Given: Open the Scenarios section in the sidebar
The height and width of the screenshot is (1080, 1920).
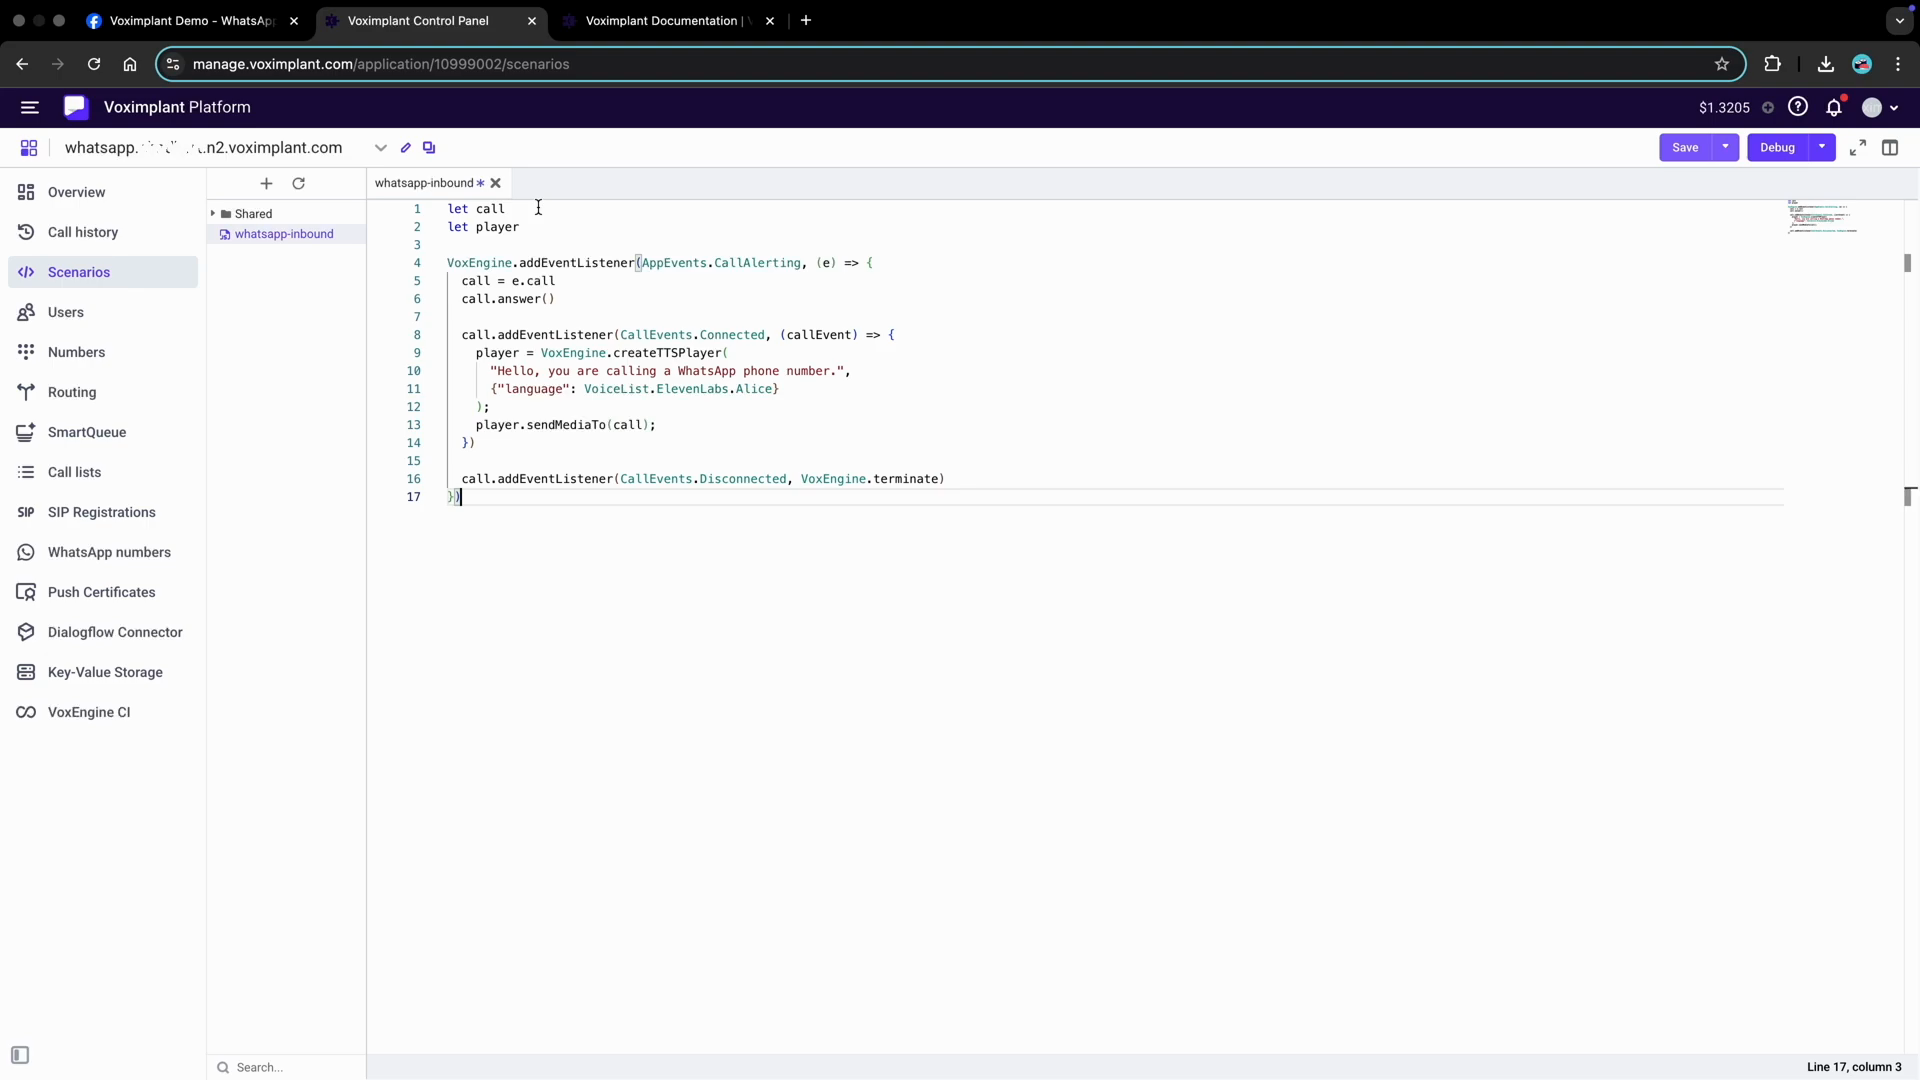Looking at the screenshot, I should (x=78, y=271).
